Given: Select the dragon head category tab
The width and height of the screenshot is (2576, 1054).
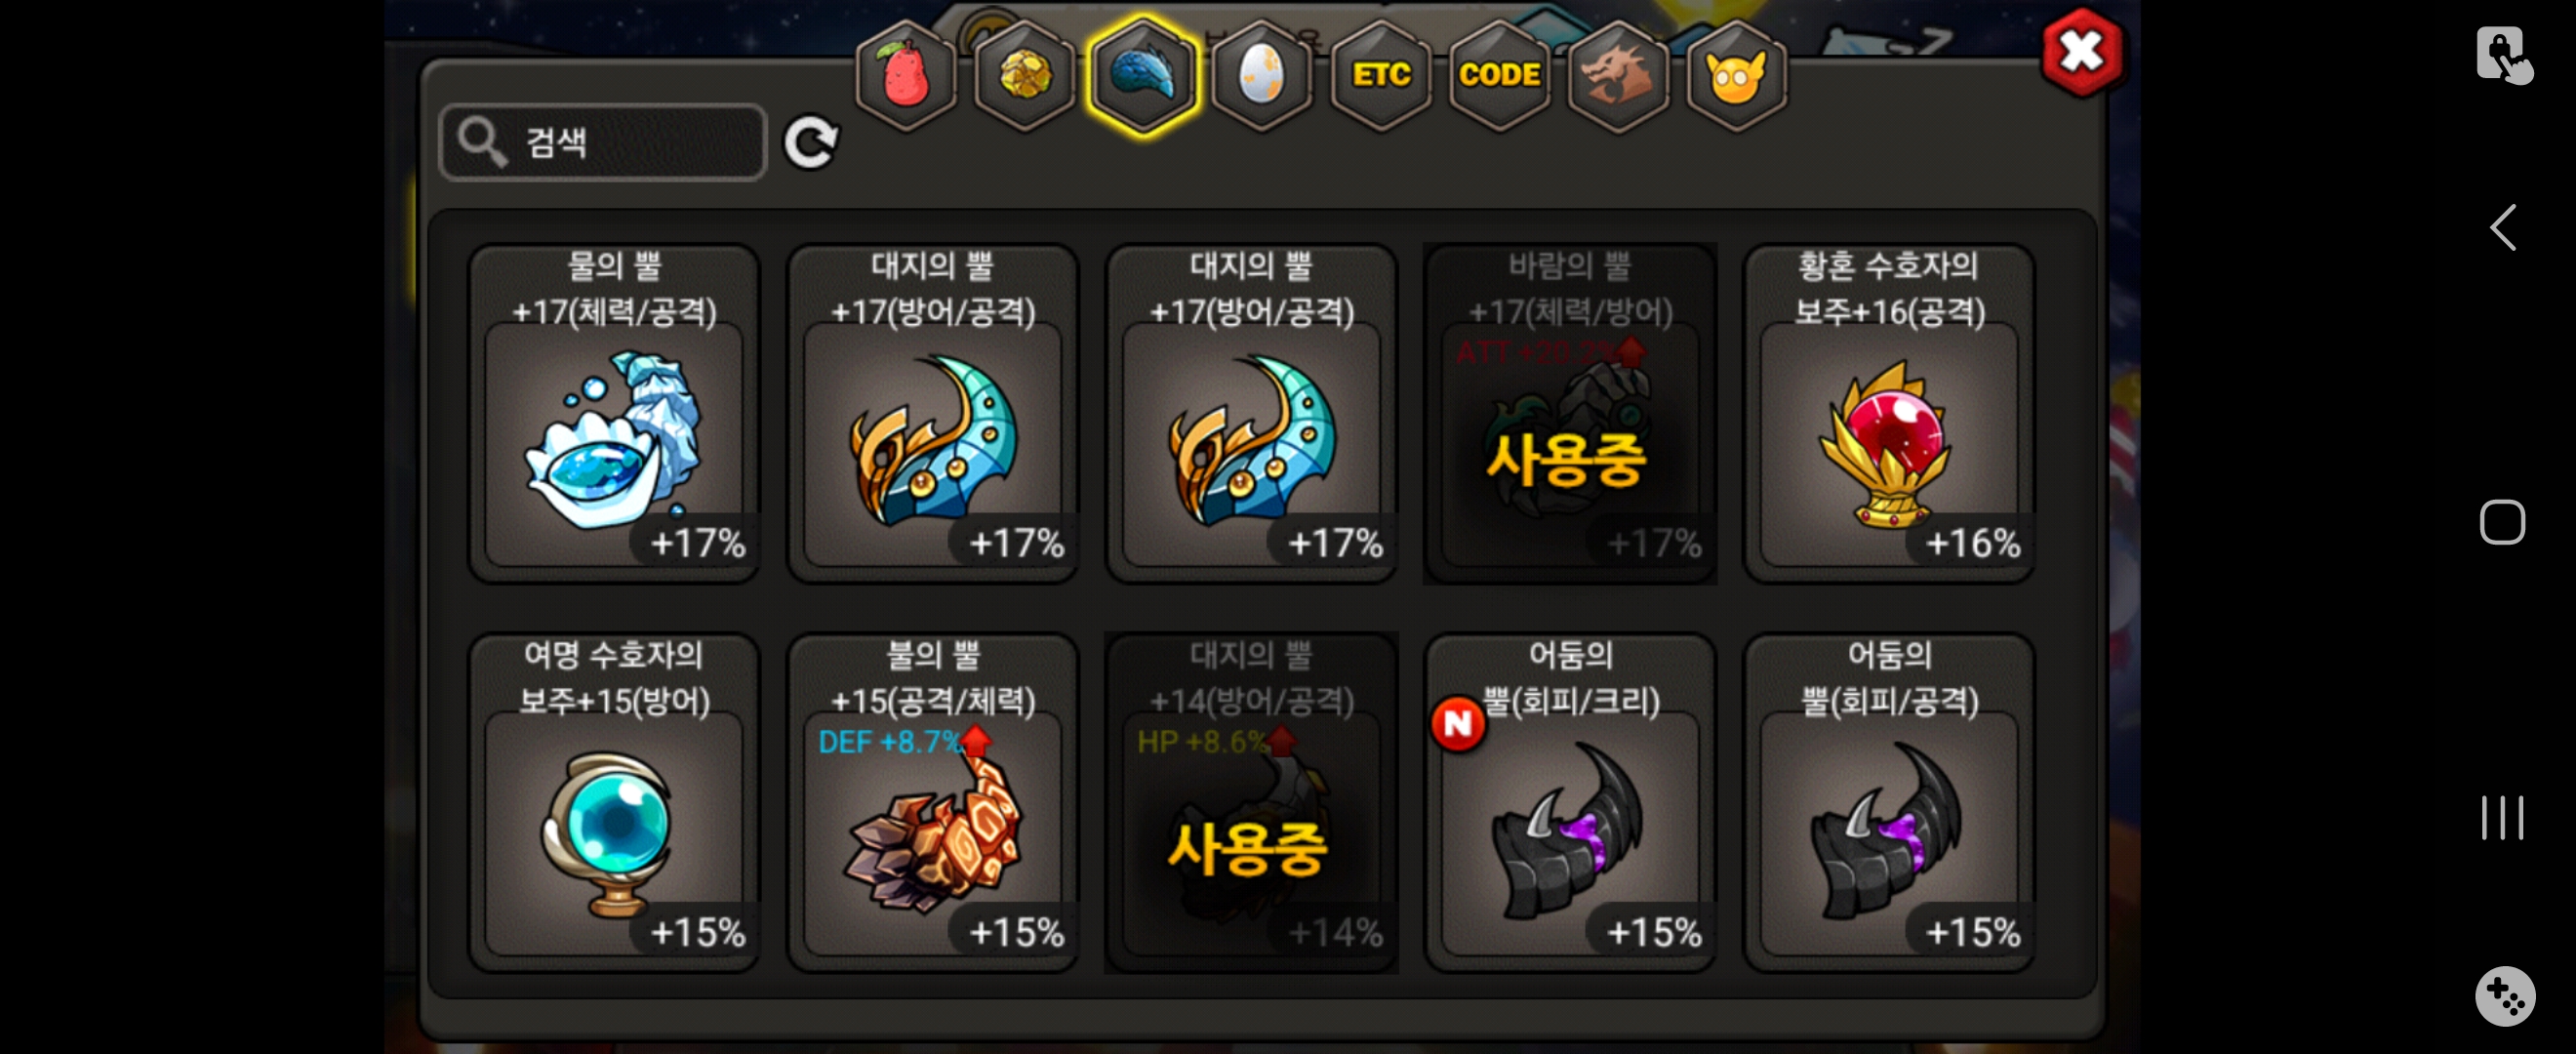Looking at the screenshot, I should pyautogui.click(x=1618, y=75).
